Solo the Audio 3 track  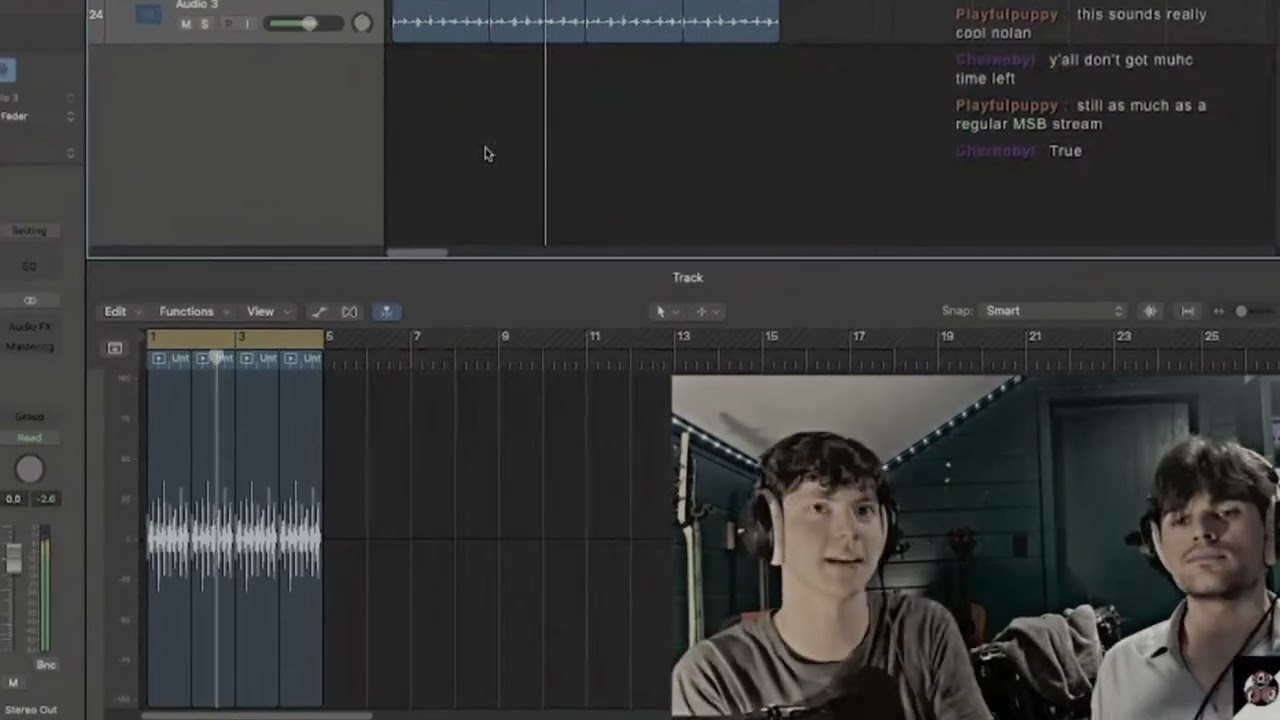(x=205, y=24)
